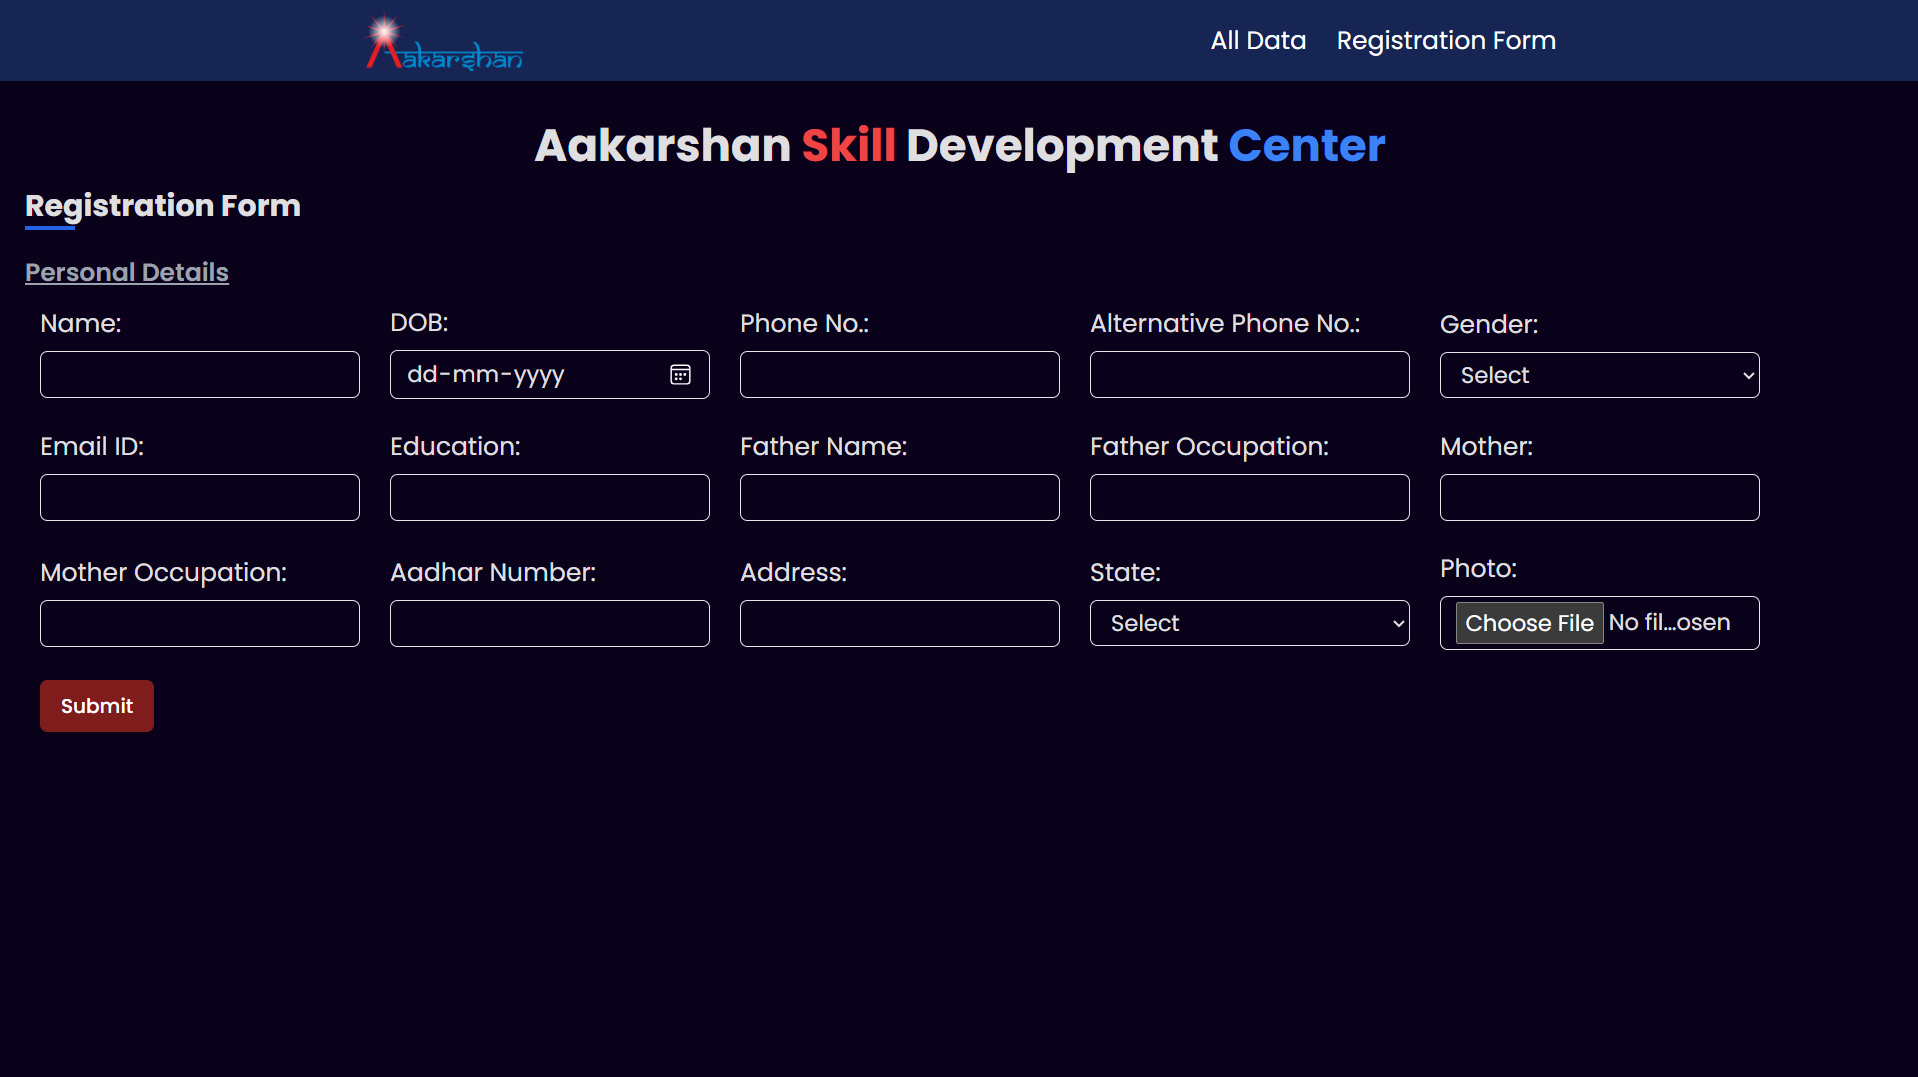Open the Gender dropdown
This screenshot has width=1918, height=1077.
pos(1599,375)
